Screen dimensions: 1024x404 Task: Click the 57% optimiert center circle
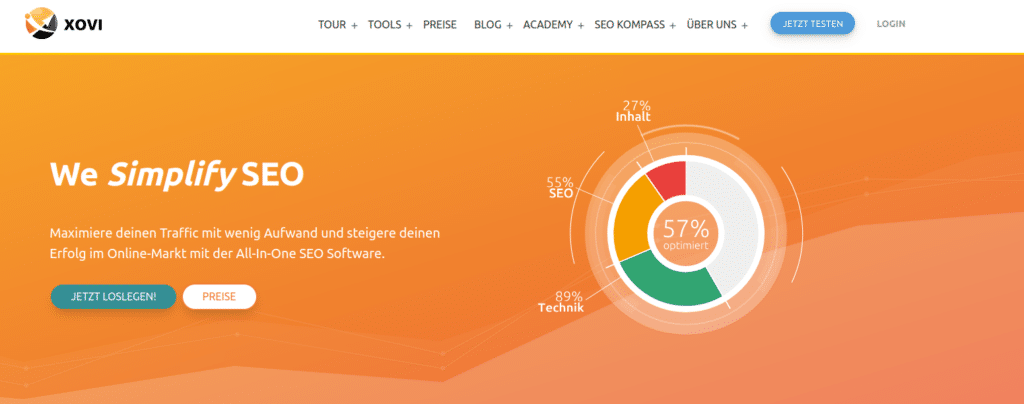point(686,234)
